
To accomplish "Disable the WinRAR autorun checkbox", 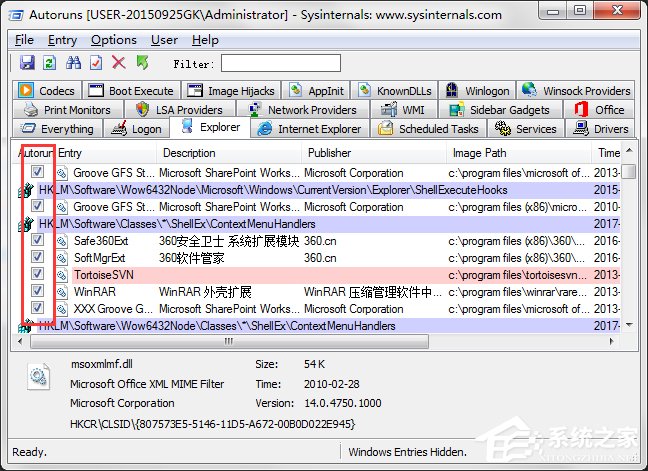I will [x=37, y=291].
